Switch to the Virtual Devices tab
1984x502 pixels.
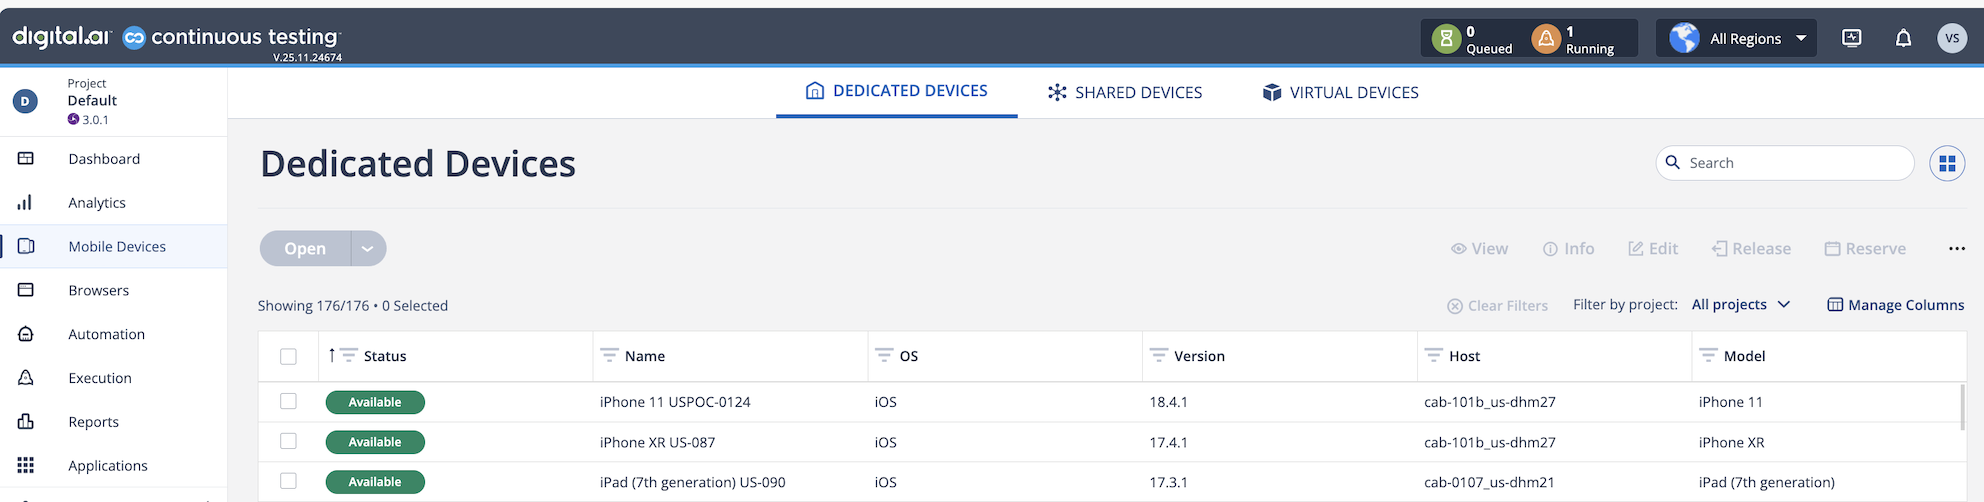pyautogui.click(x=1340, y=92)
